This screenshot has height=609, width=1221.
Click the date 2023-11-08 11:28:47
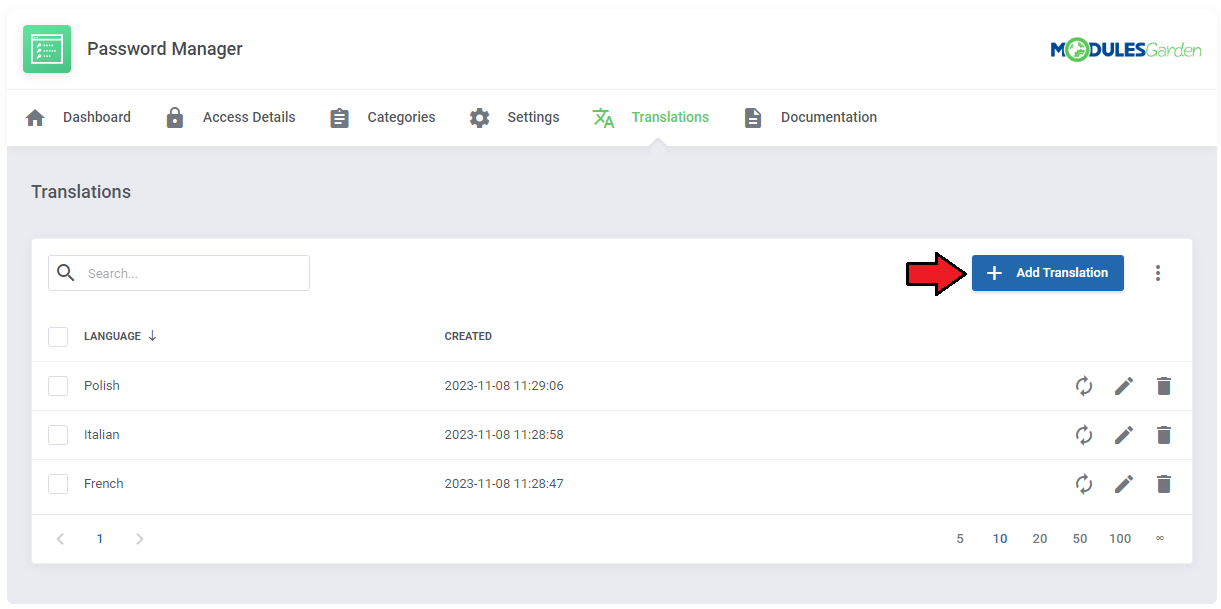[x=504, y=484]
